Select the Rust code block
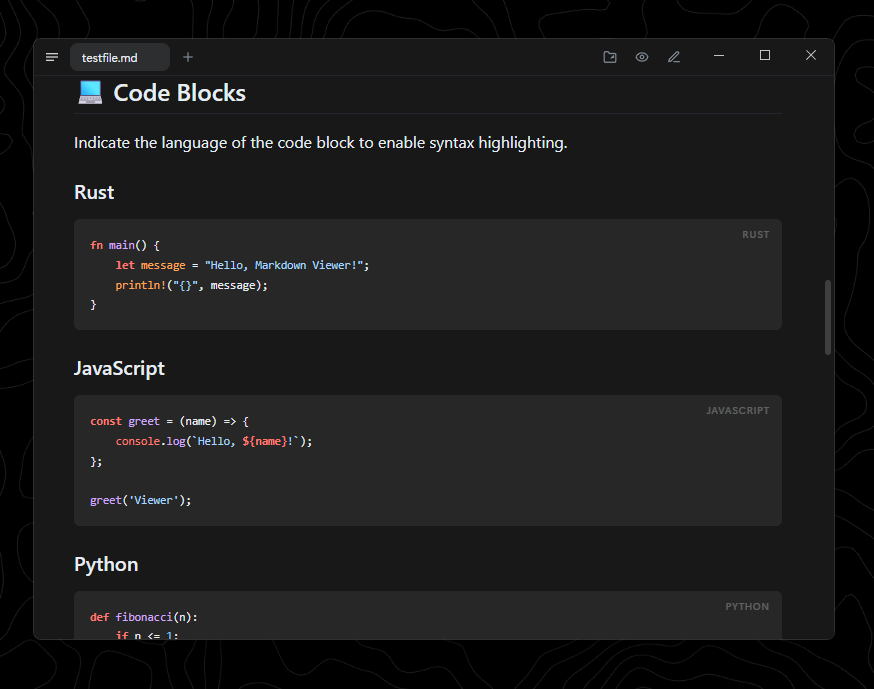 click(x=427, y=274)
